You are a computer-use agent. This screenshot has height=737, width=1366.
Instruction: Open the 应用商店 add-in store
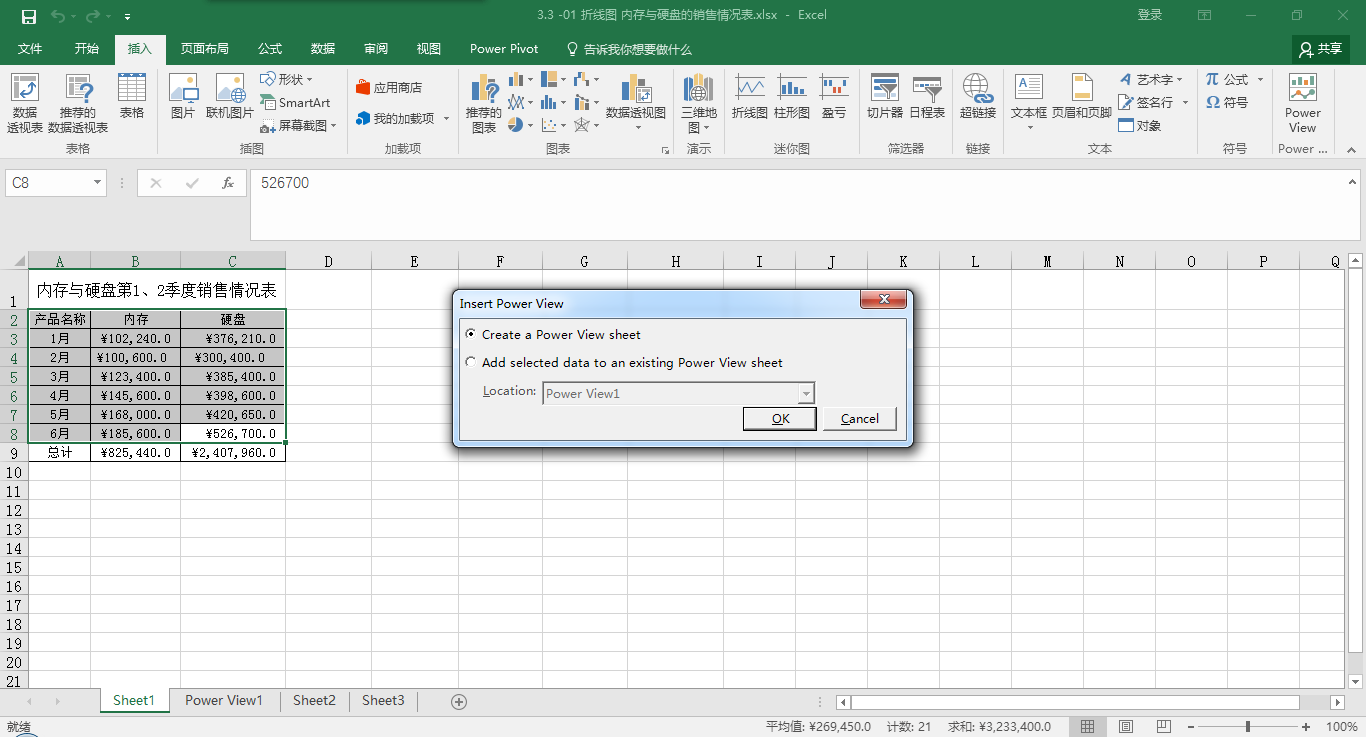389,88
